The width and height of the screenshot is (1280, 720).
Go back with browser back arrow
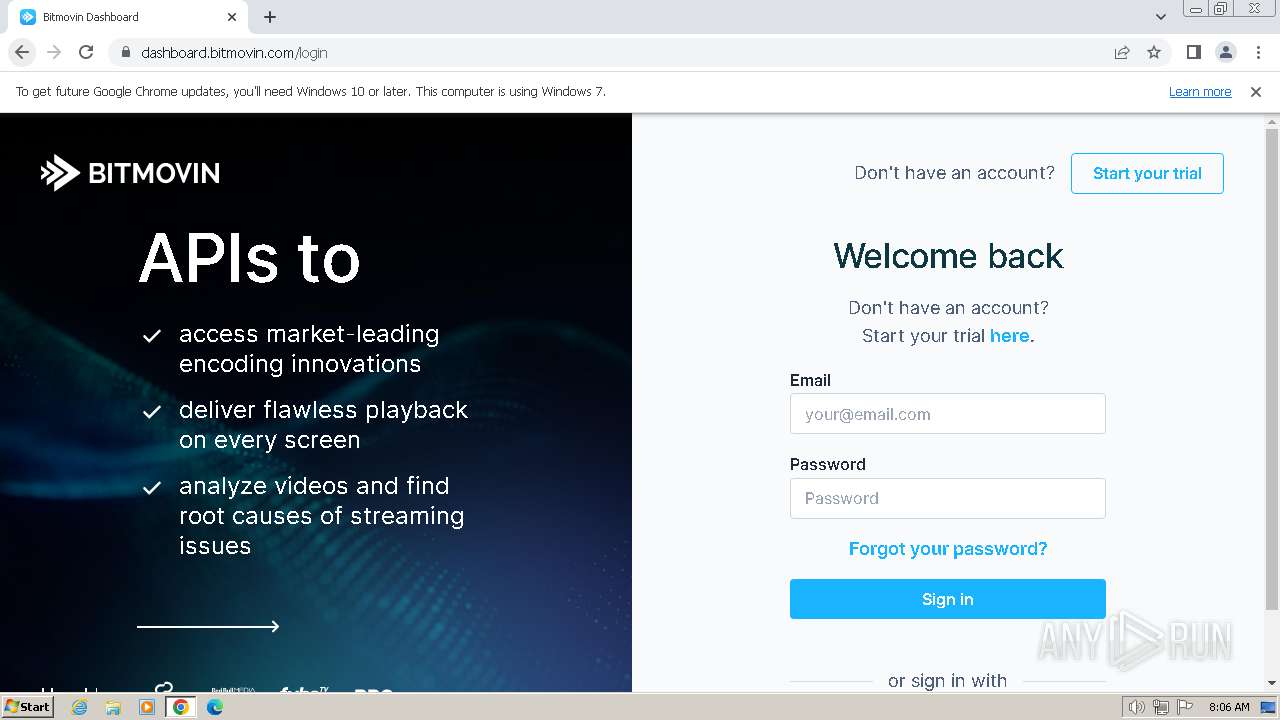pos(22,52)
